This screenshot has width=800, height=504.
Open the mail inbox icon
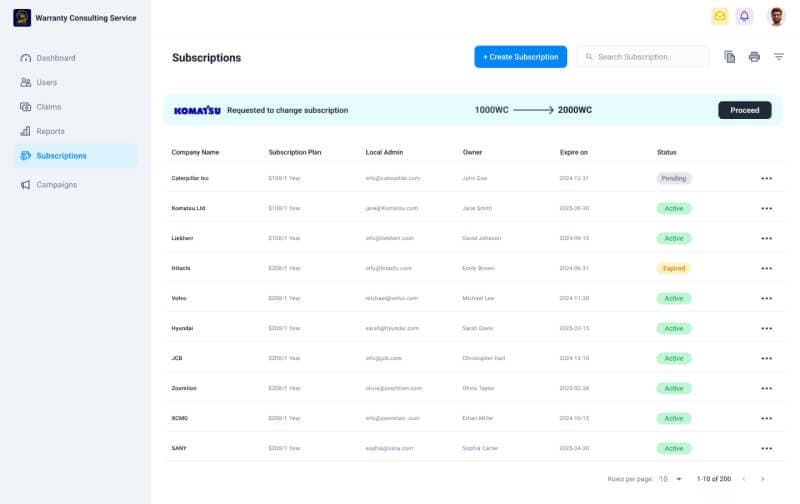pos(720,16)
